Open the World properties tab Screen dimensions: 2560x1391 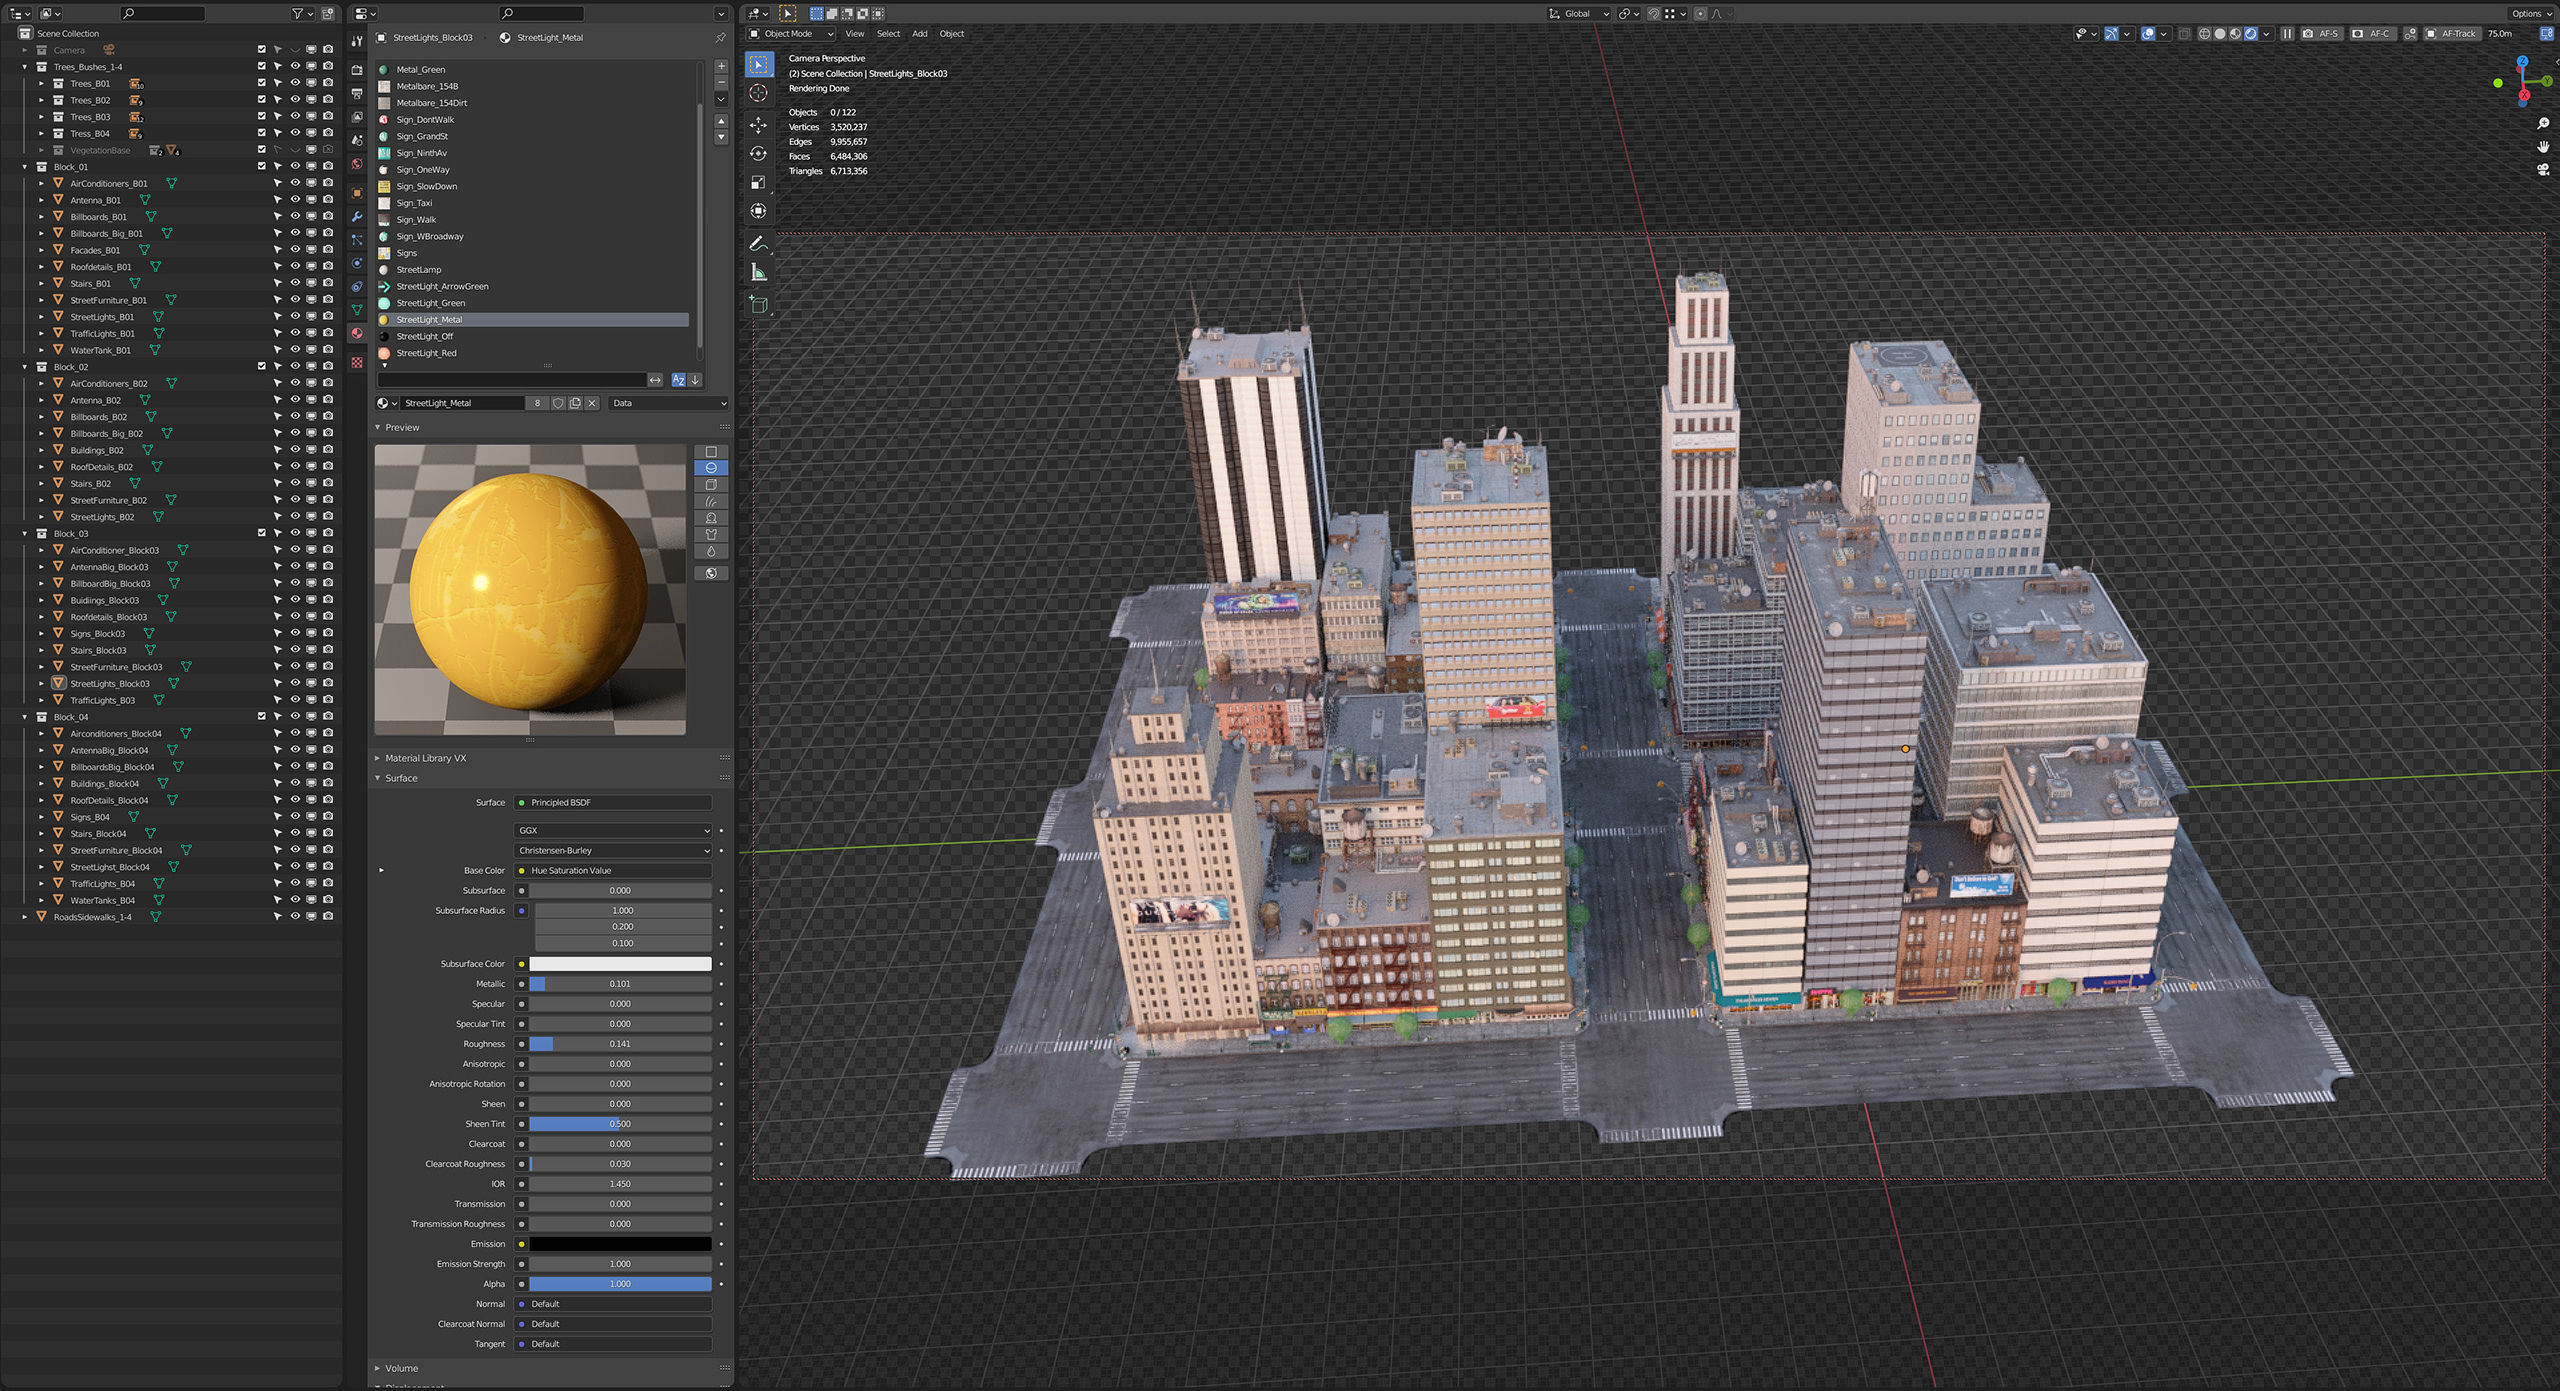point(357,164)
